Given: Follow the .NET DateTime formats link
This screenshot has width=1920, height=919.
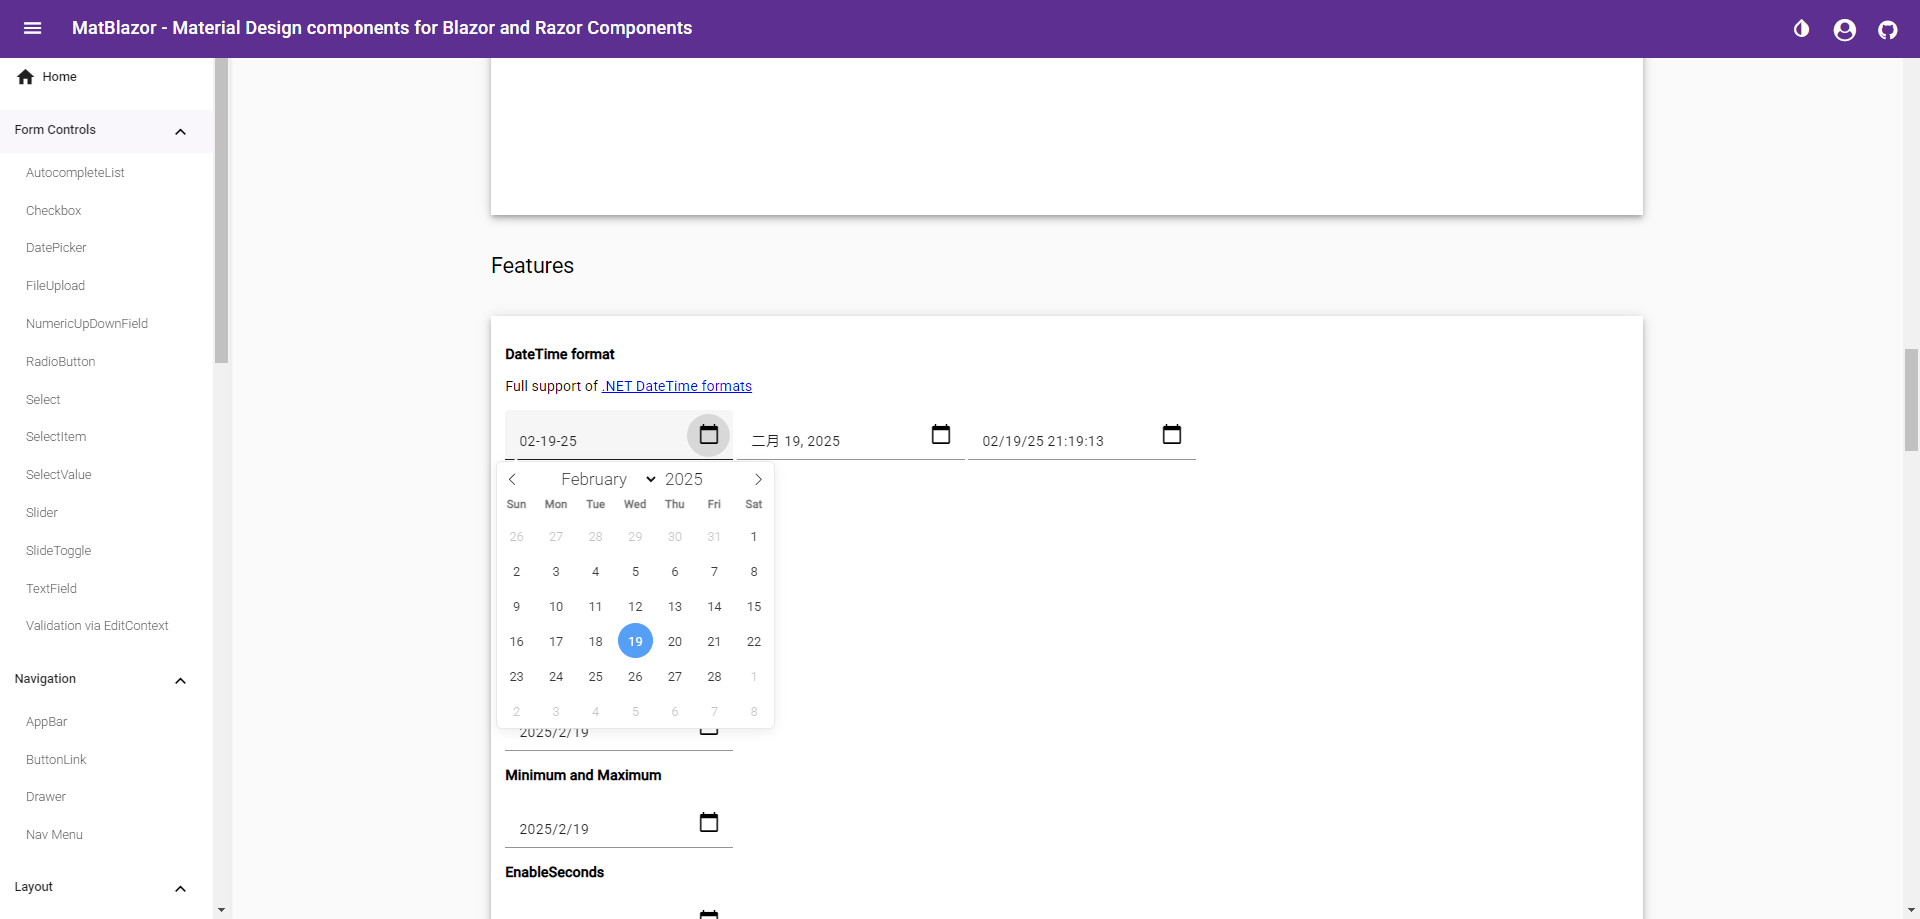Looking at the screenshot, I should coord(677,386).
